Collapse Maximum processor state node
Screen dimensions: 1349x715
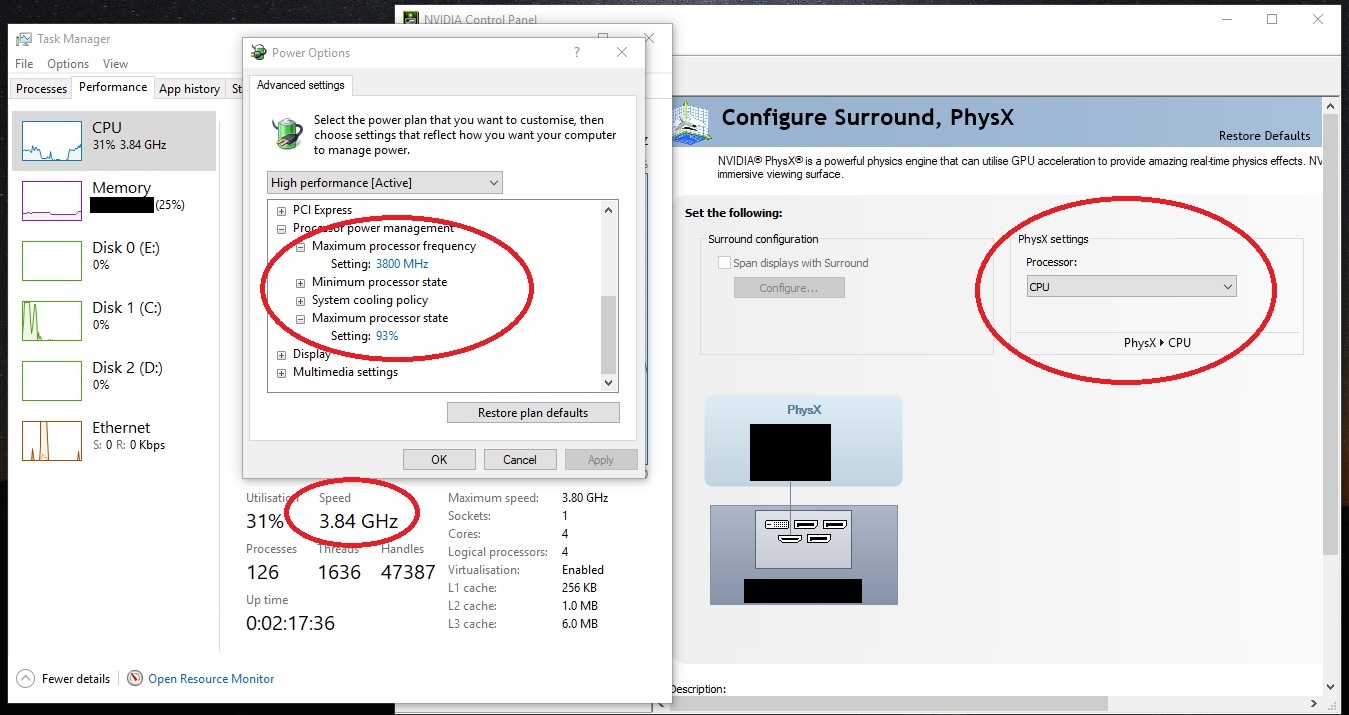pos(300,318)
